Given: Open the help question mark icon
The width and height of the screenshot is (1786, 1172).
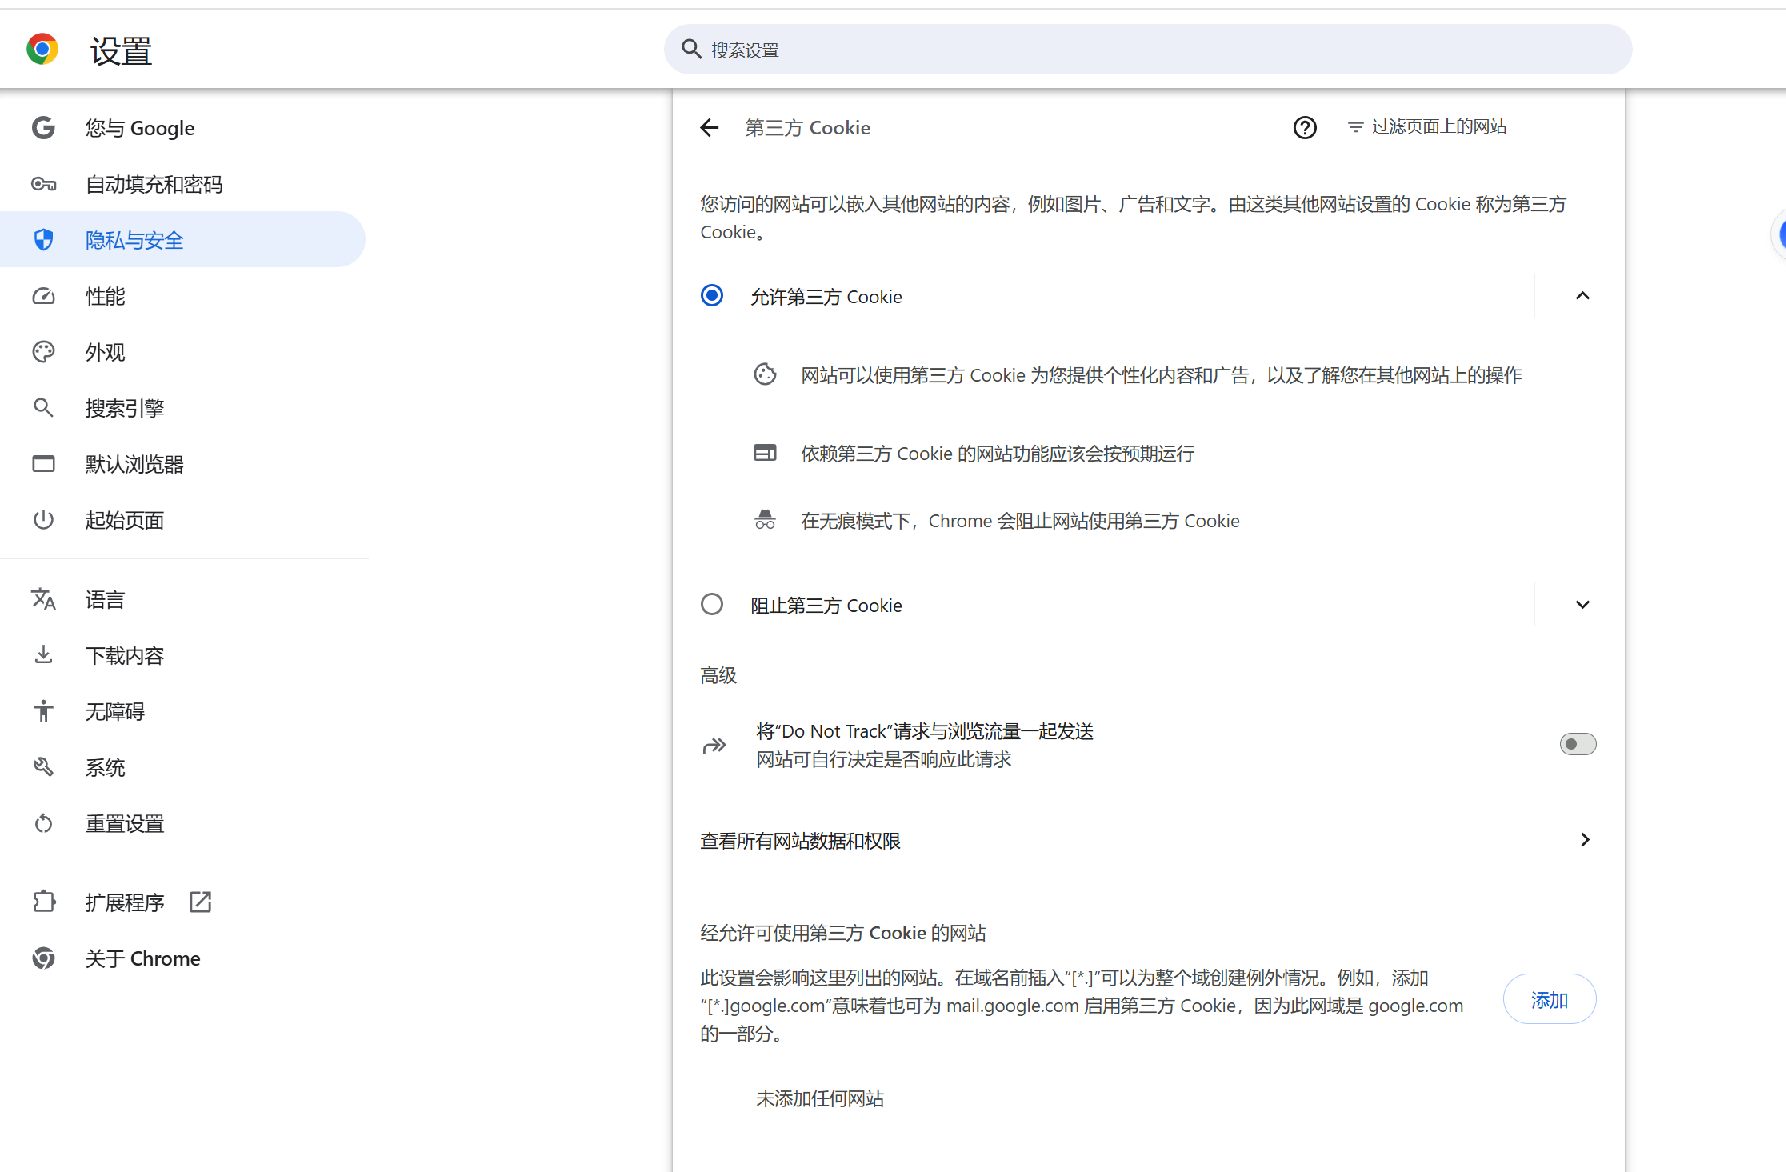Looking at the screenshot, I should pyautogui.click(x=1304, y=128).
